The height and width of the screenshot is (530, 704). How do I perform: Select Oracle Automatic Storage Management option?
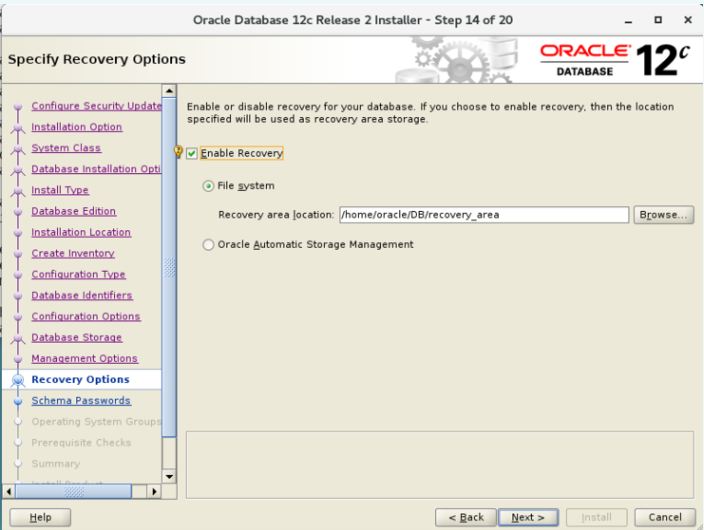point(208,245)
